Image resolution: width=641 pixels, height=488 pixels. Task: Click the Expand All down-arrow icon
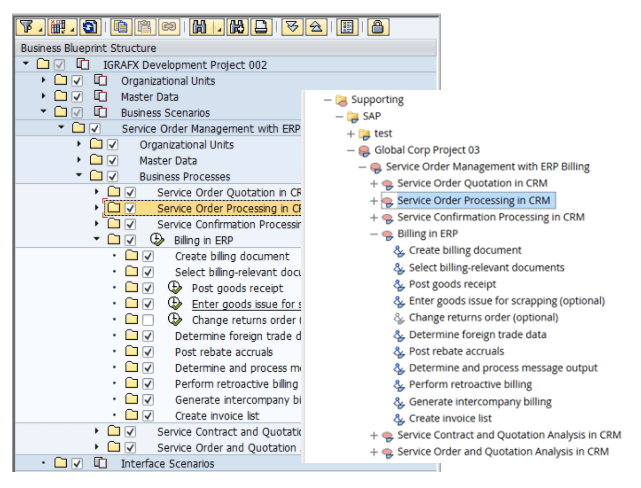tap(292, 27)
